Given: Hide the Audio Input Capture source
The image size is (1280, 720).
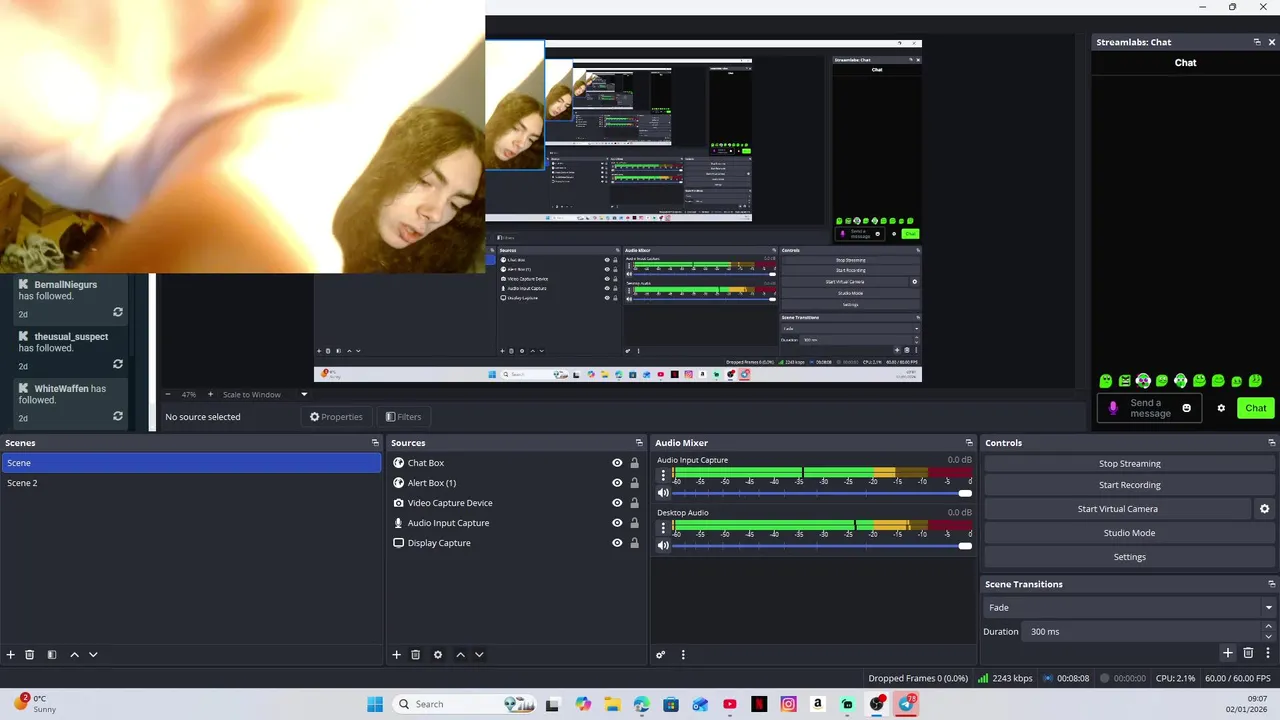Looking at the screenshot, I should [617, 523].
